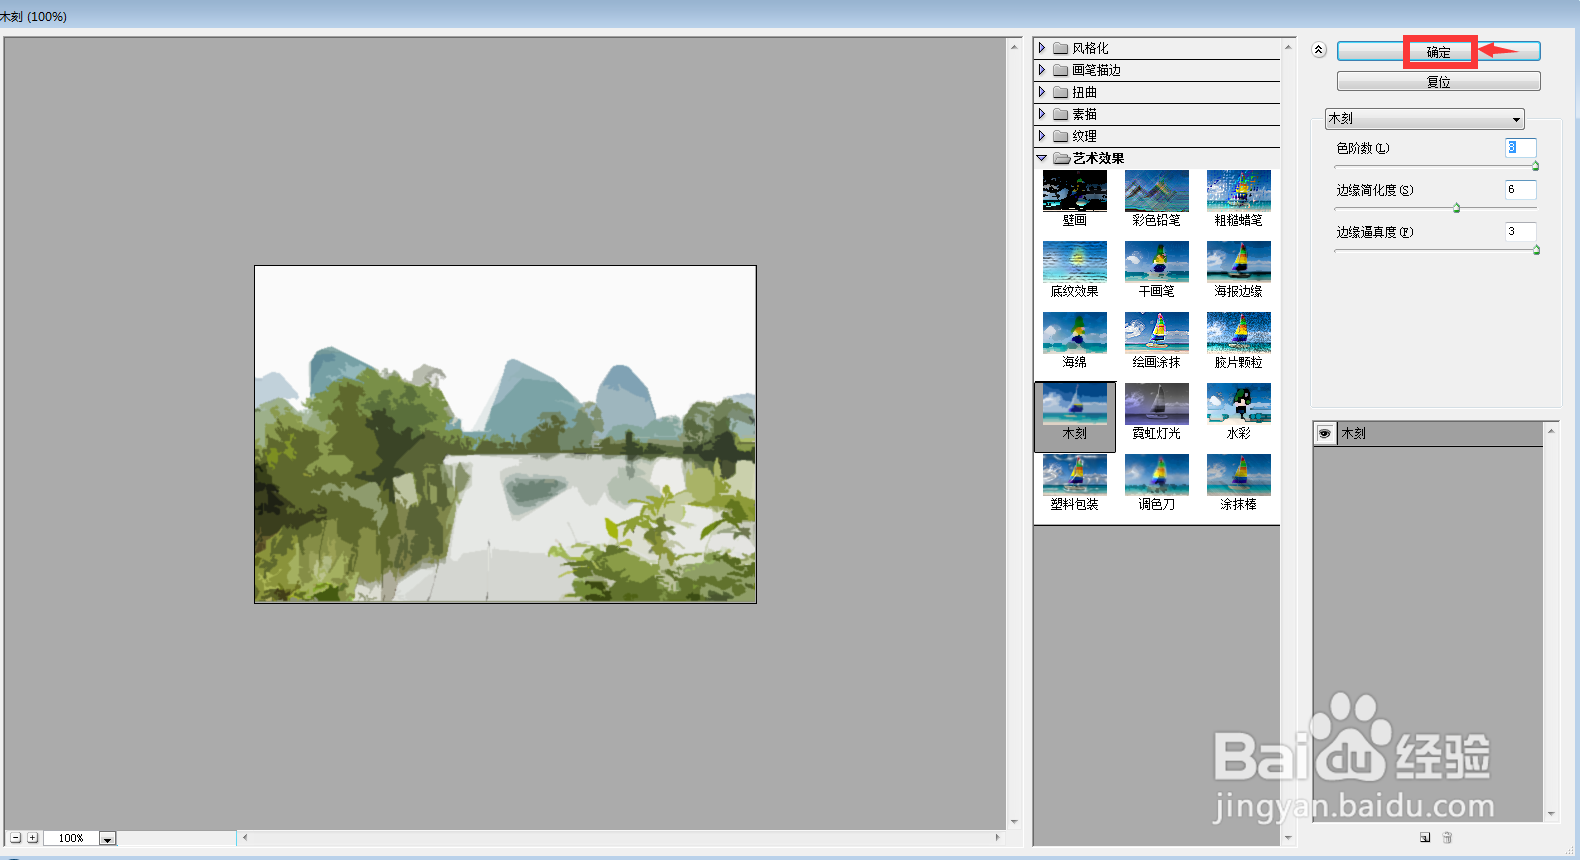The height and width of the screenshot is (860, 1580).
Task: Expand the 扭曲 filter folder
Action: pyautogui.click(x=1042, y=92)
